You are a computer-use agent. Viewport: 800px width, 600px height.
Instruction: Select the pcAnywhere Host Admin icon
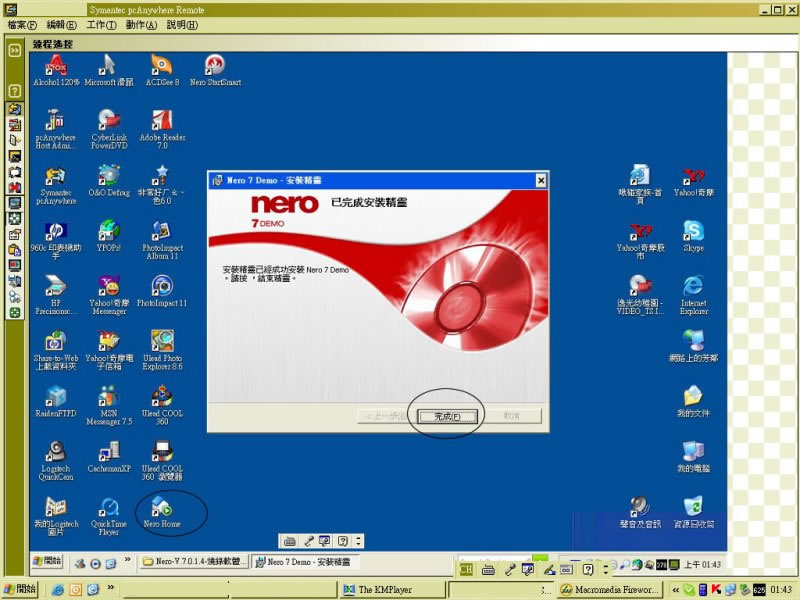click(x=55, y=129)
